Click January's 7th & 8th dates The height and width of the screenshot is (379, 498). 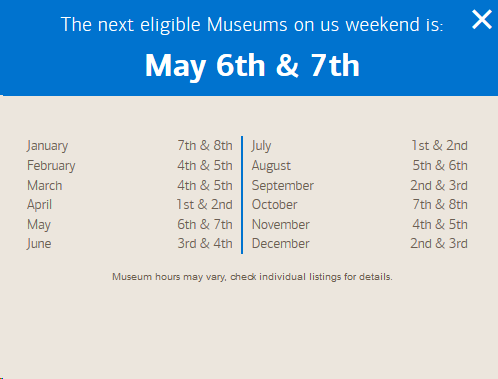[x=205, y=145]
